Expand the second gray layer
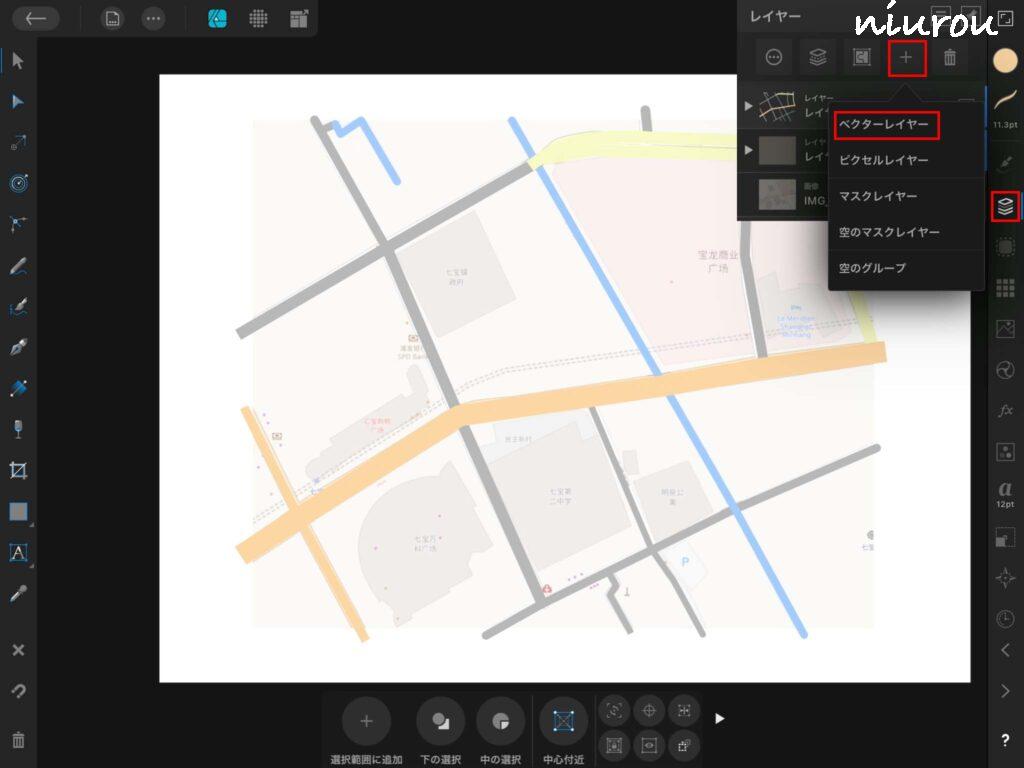This screenshot has width=1024, height=768. coord(749,150)
